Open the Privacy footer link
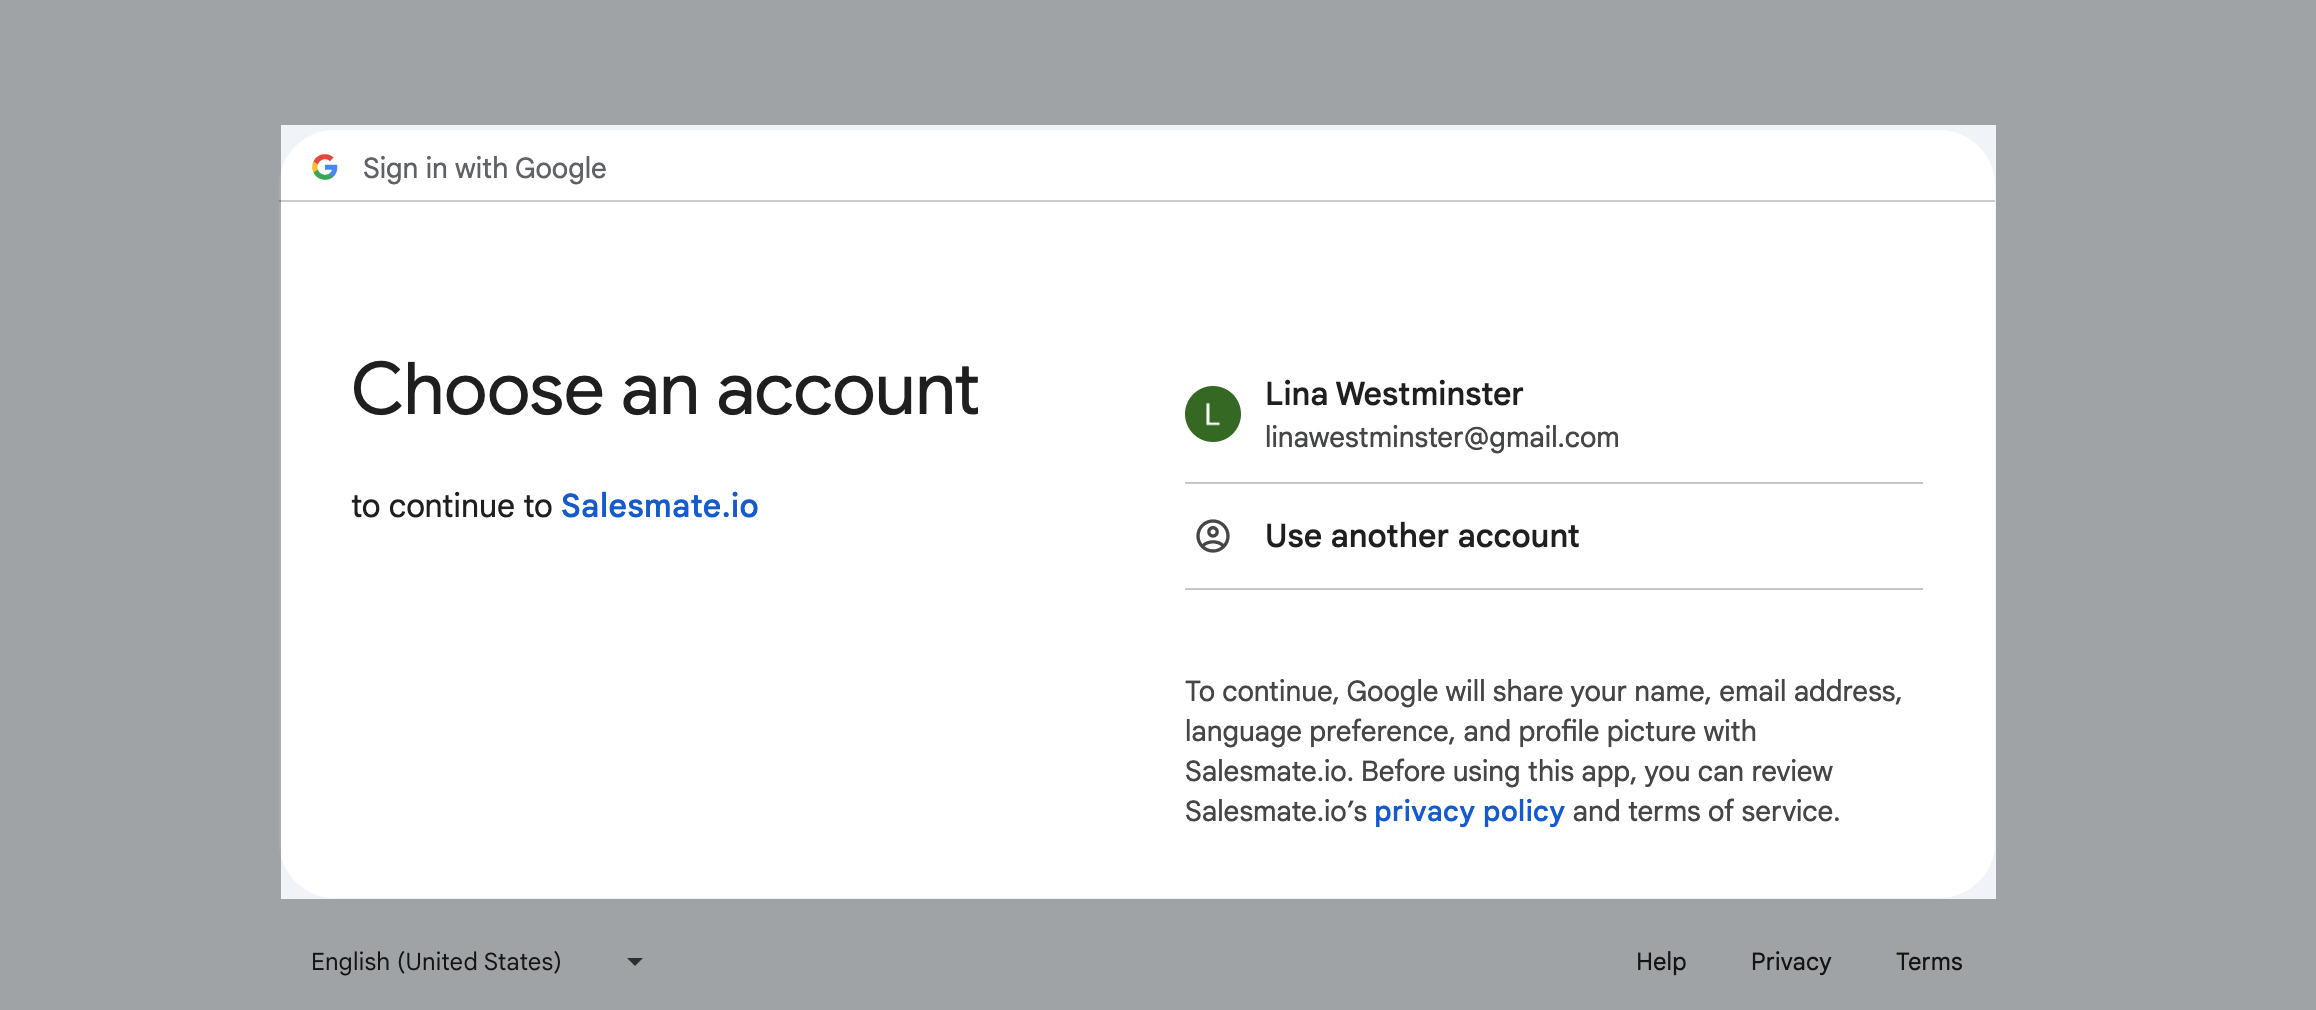Viewport: 2316px width, 1010px height. [1791, 962]
